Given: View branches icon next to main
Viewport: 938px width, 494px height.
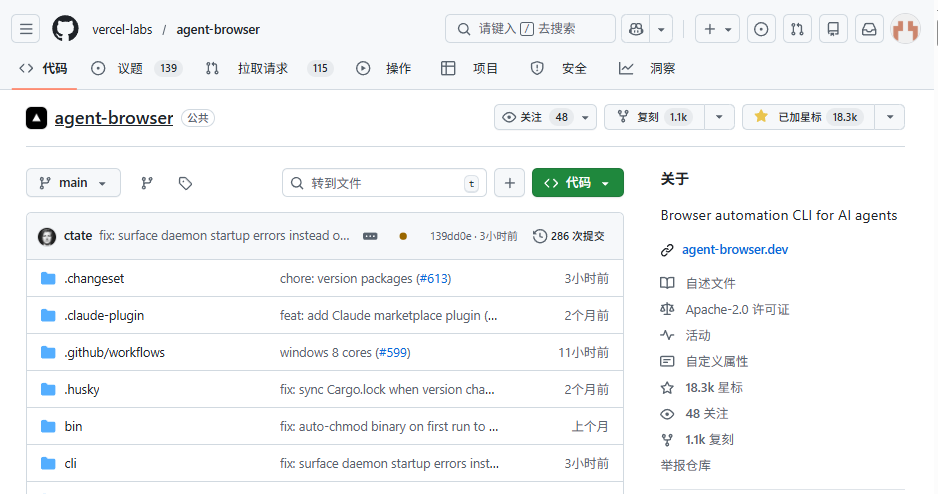Looking at the screenshot, I should point(147,183).
